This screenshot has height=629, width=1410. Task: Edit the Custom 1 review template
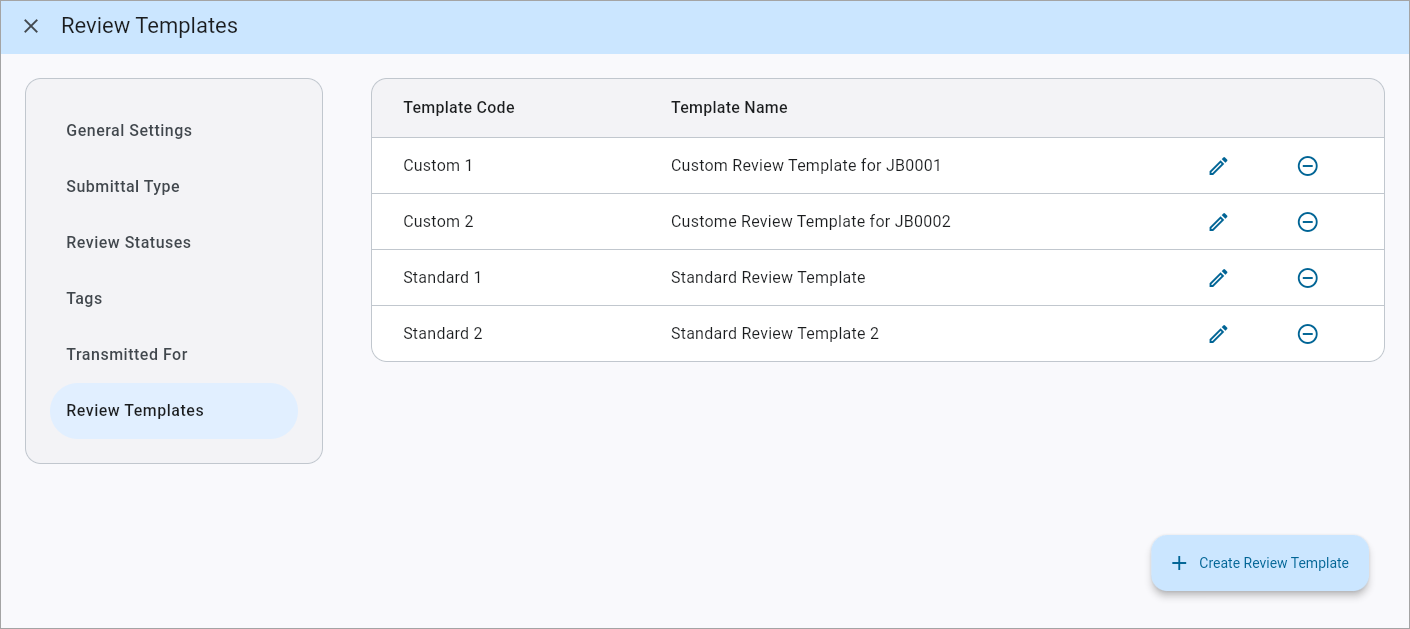tap(1218, 166)
